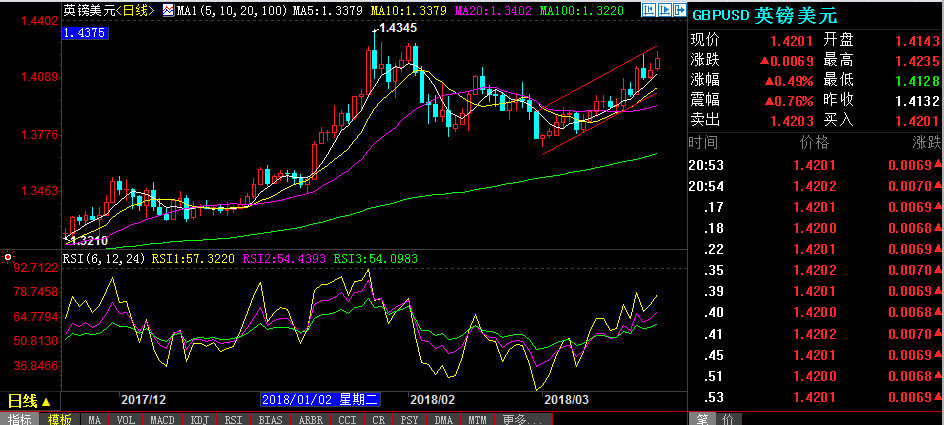Click the 1.4345 peak price marker
Viewport: 944px width, 425px height.
396,27
